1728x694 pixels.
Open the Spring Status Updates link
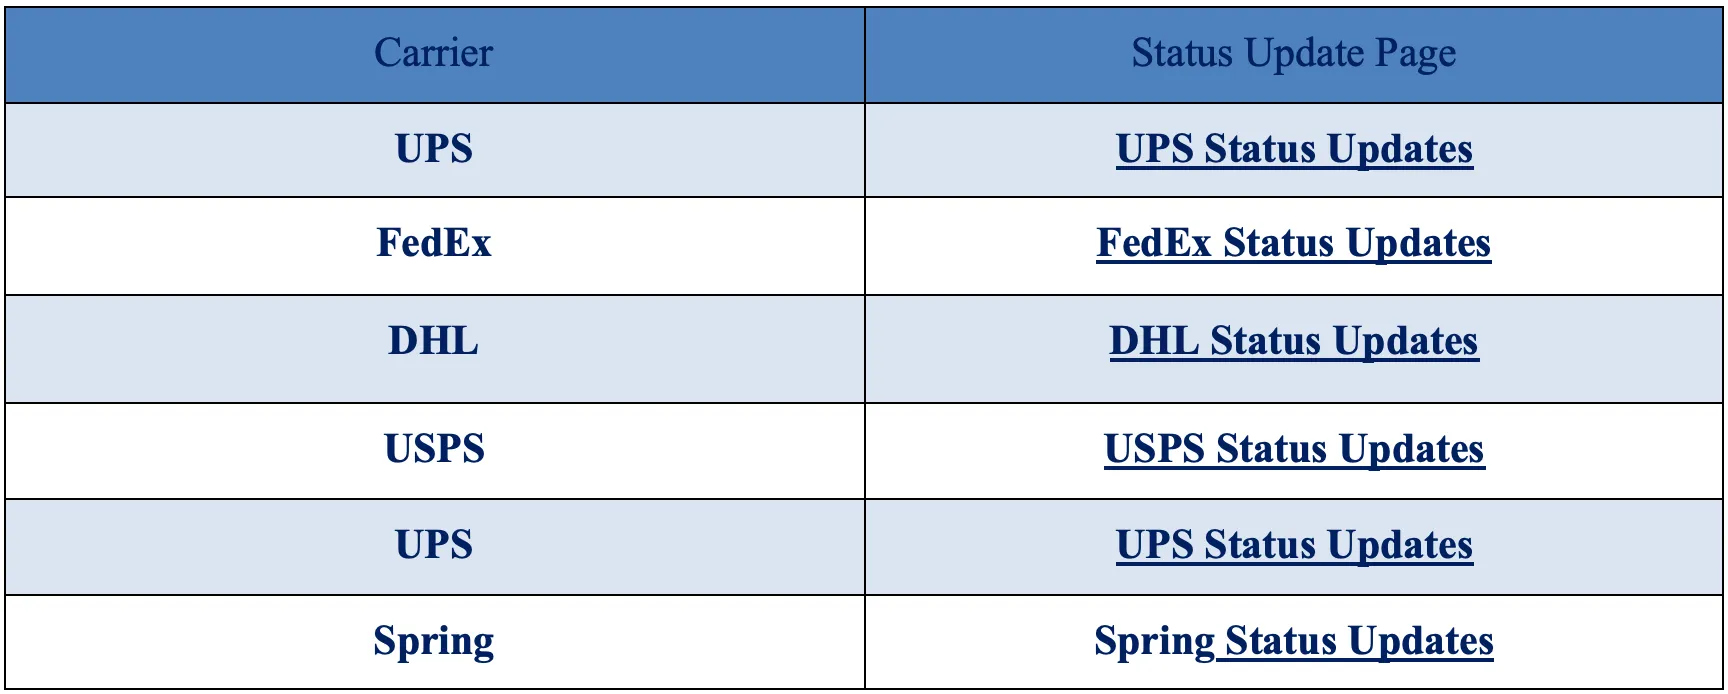(1293, 641)
